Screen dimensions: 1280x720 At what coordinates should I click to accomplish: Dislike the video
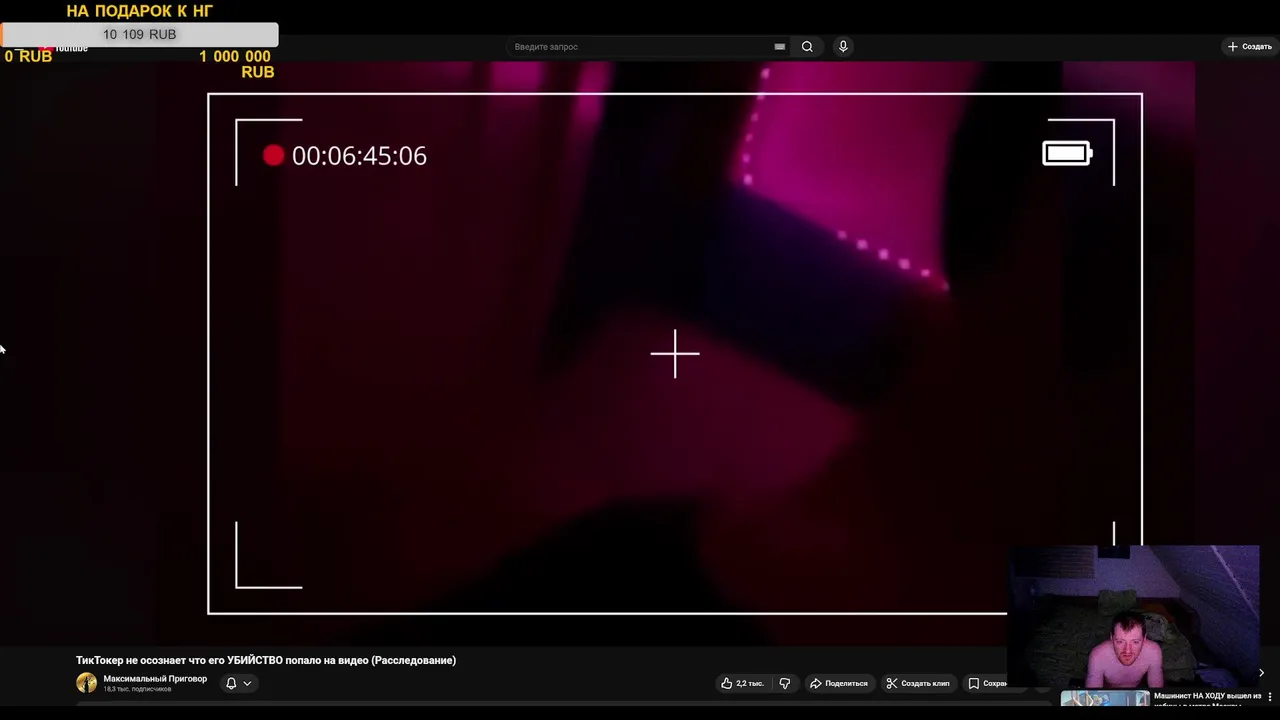coord(785,684)
